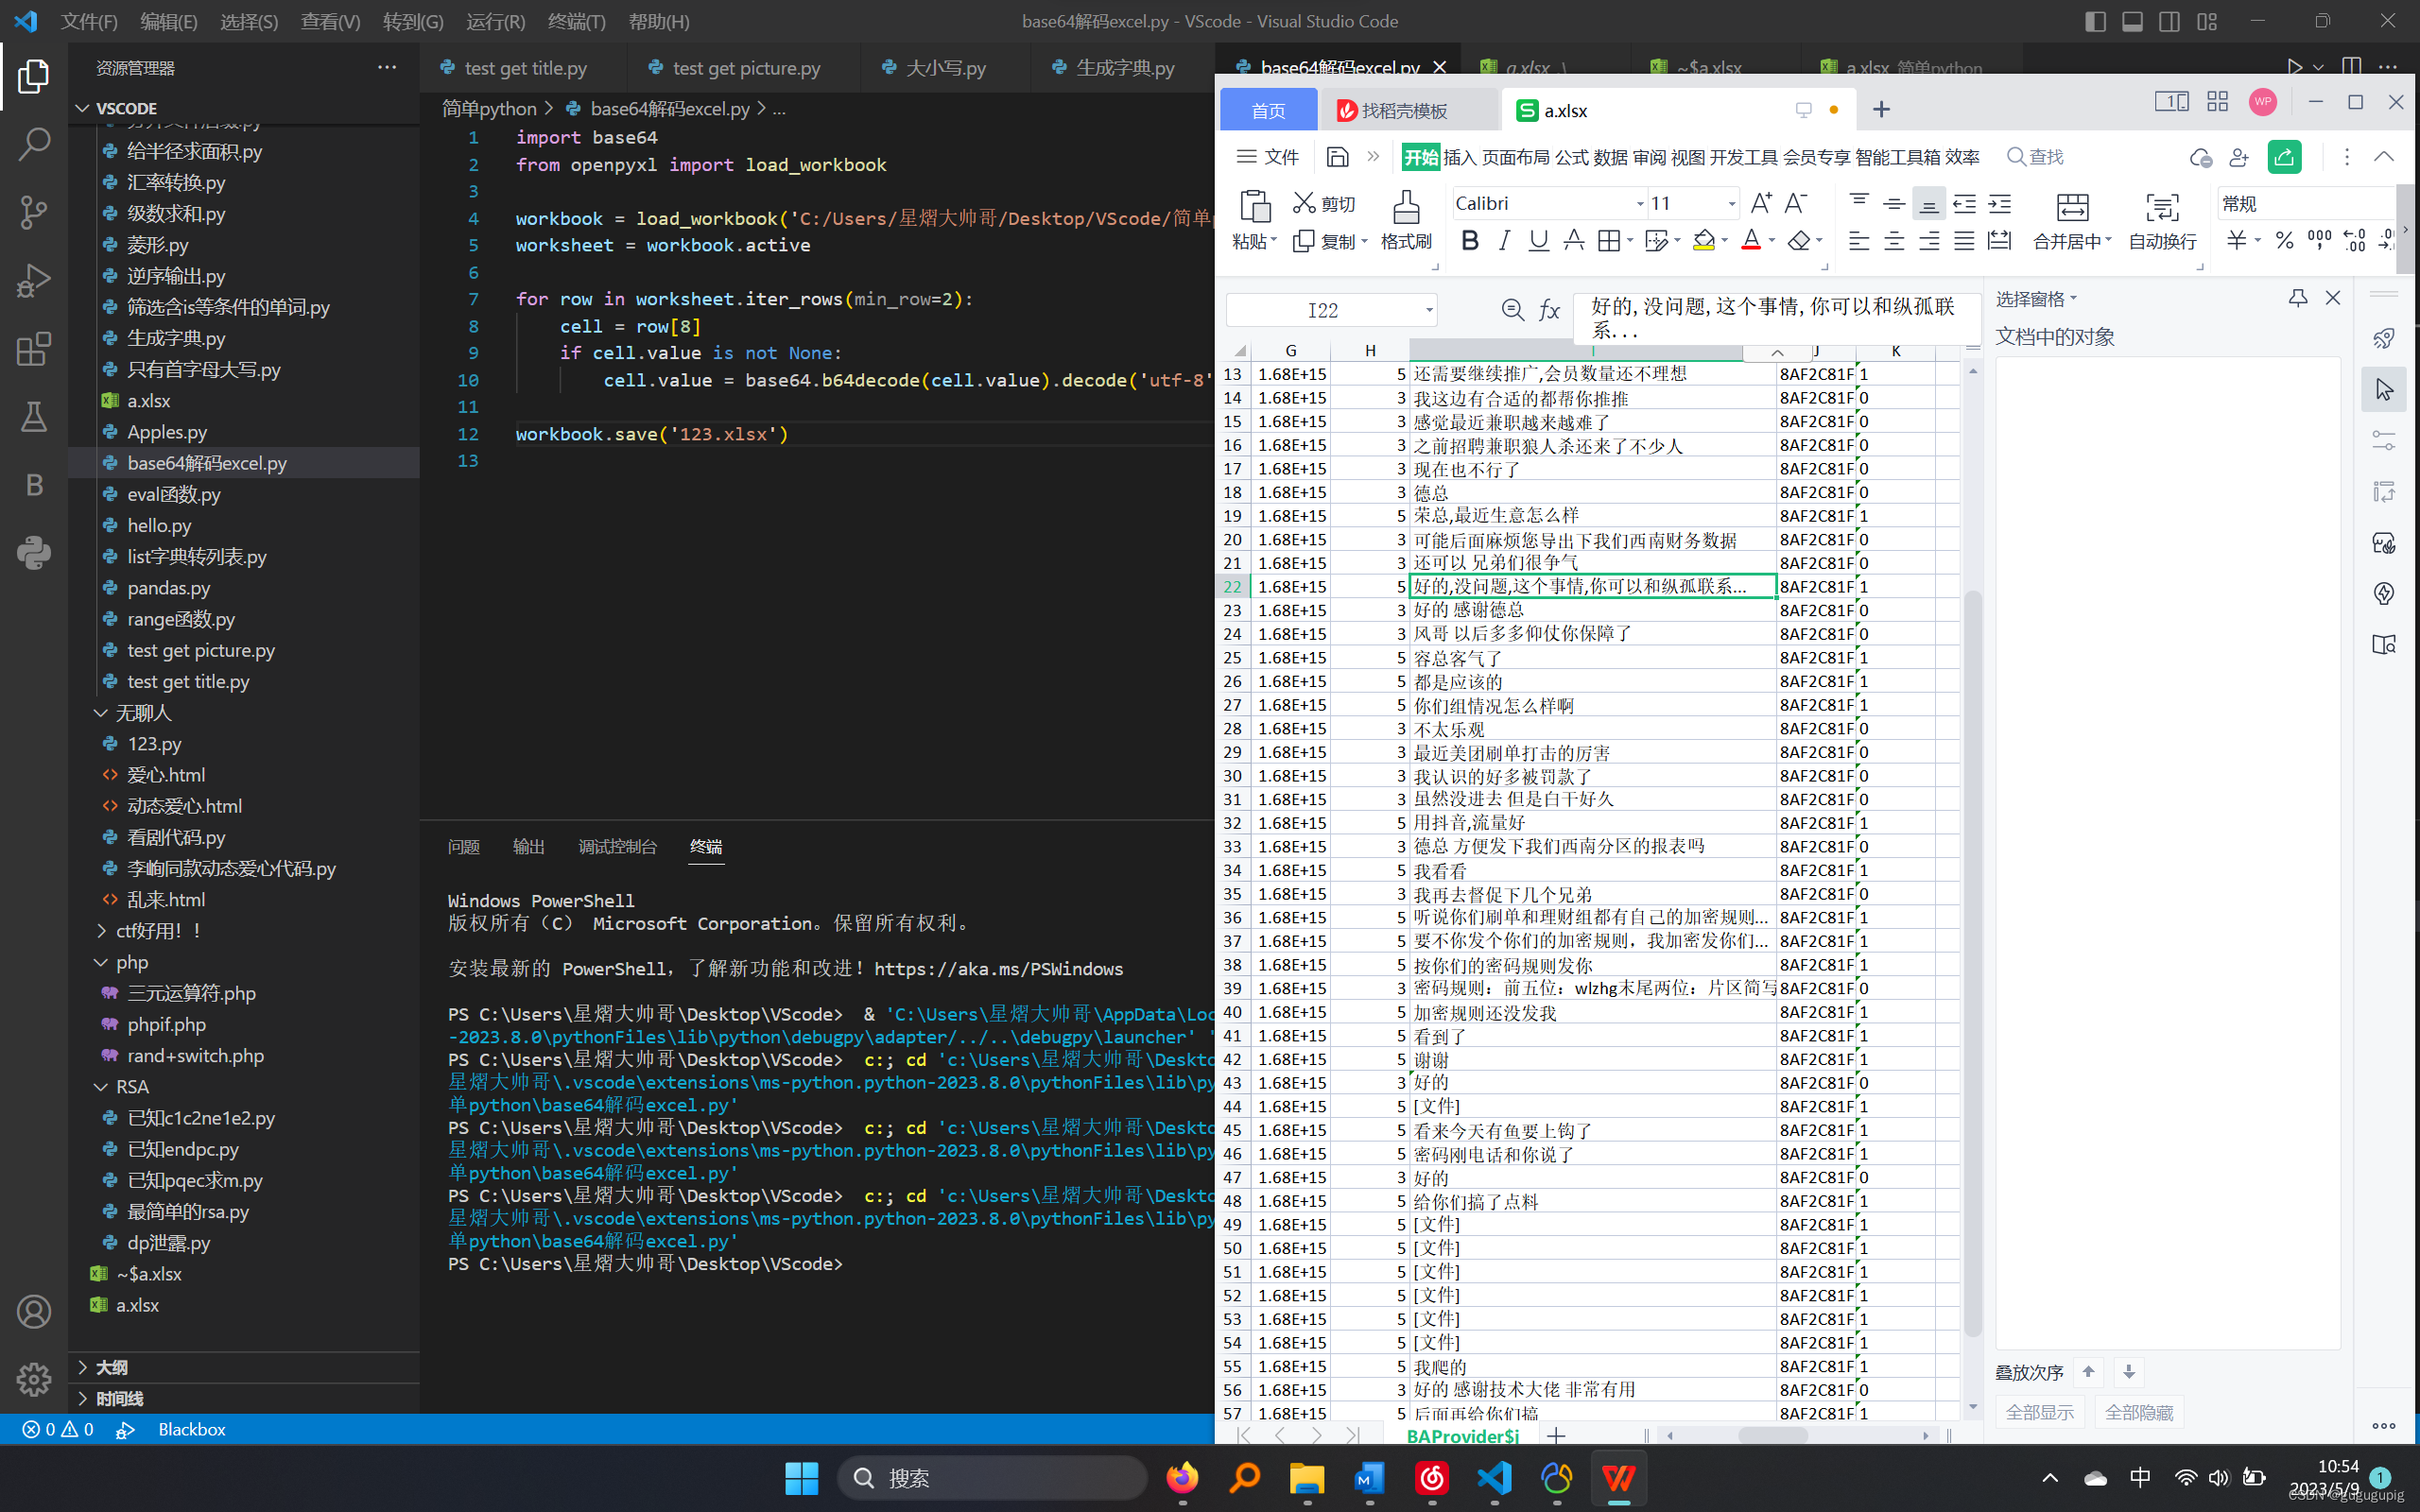Open the Testing flask icon

tap(34, 417)
